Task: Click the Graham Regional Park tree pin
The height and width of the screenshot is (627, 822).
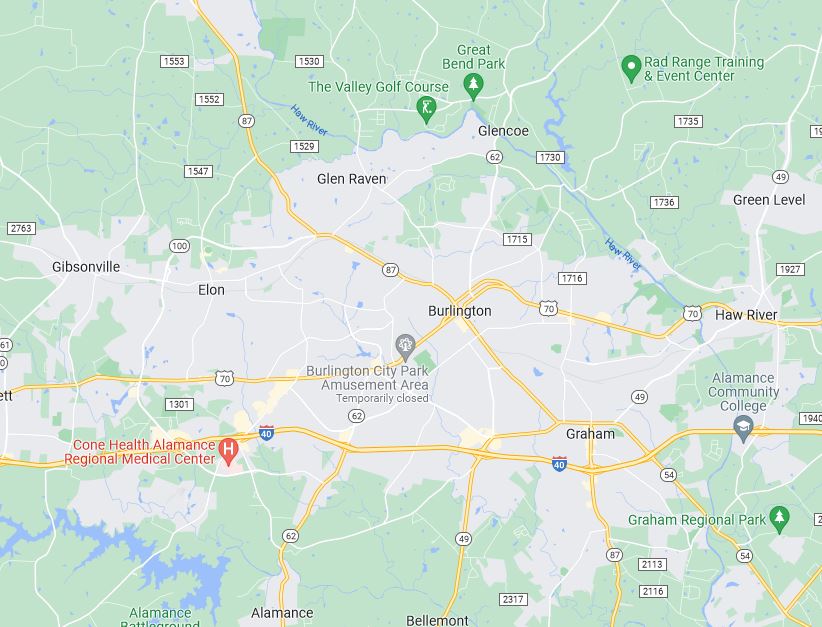Action: pos(779,519)
